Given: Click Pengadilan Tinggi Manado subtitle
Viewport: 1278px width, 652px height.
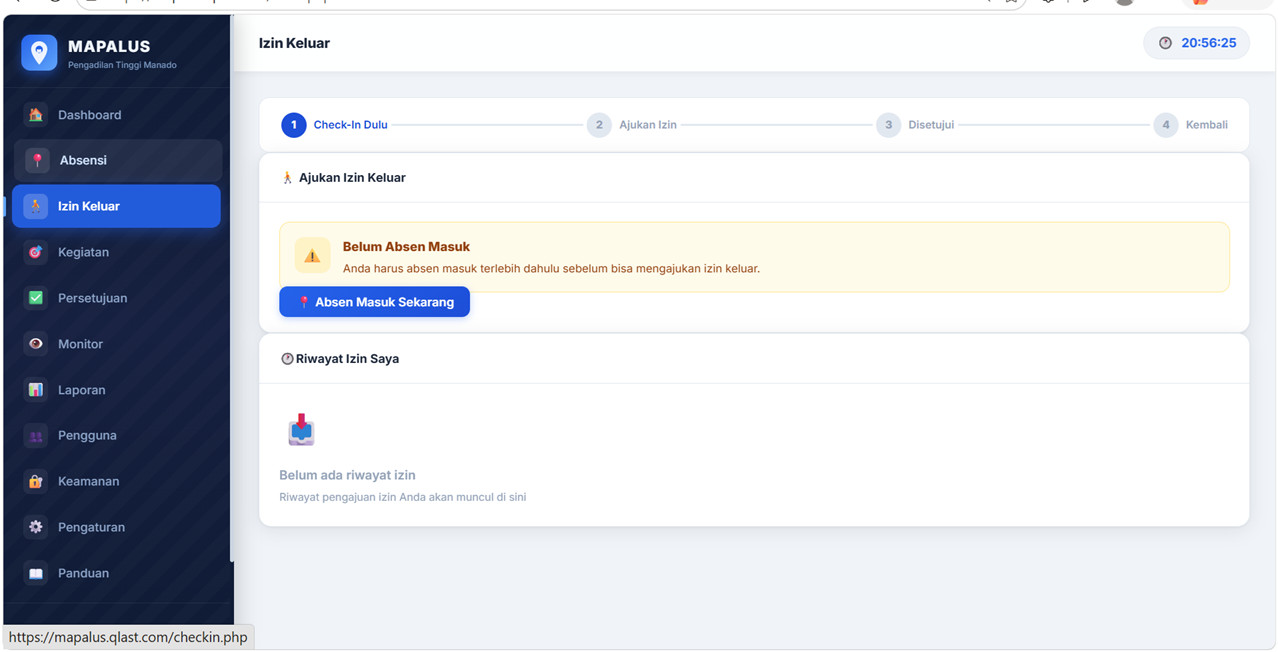Looking at the screenshot, I should [x=122, y=66].
